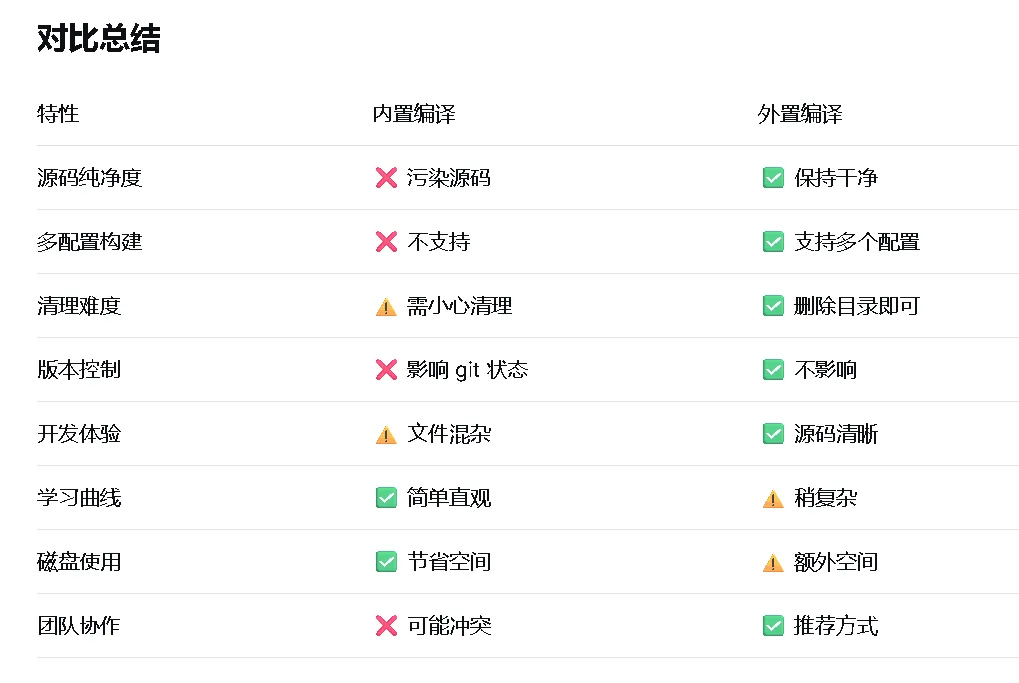Click the 特性 column header
This screenshot has width=1019, height=683.
(x=58, y=114)
